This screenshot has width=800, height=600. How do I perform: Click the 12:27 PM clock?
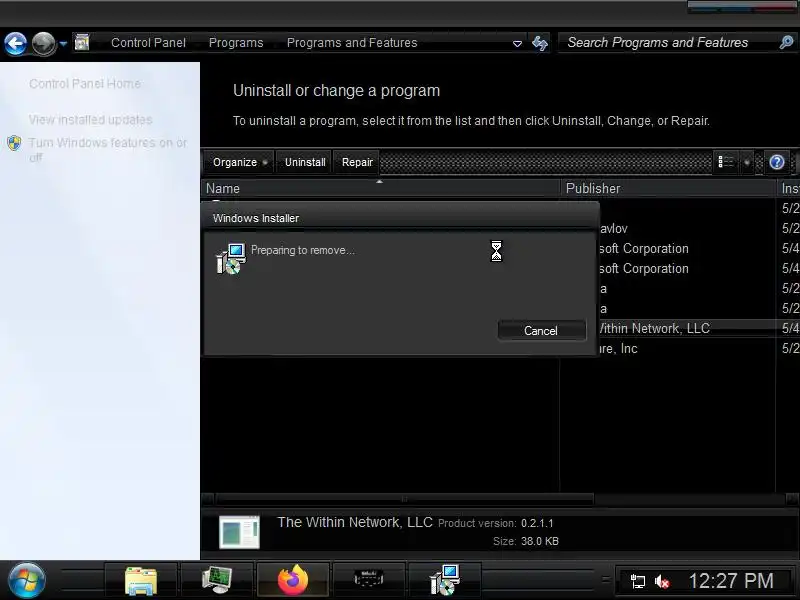[731, 581]
